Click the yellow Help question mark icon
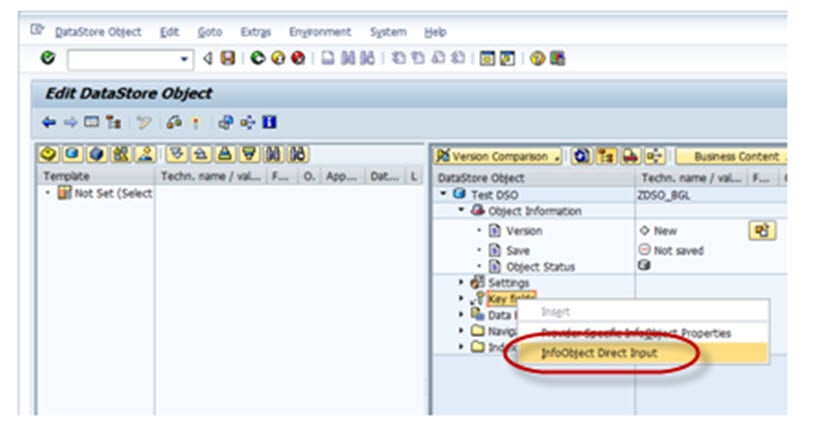Image resolution: width=815 pixels, height=430 pixels. (538, 59)
